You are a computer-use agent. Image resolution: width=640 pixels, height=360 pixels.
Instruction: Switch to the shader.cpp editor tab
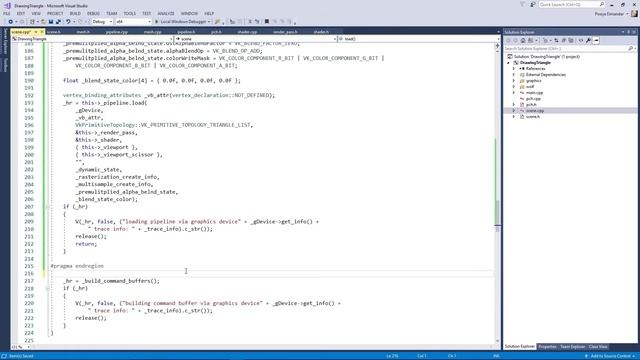[x=247, y=32]
